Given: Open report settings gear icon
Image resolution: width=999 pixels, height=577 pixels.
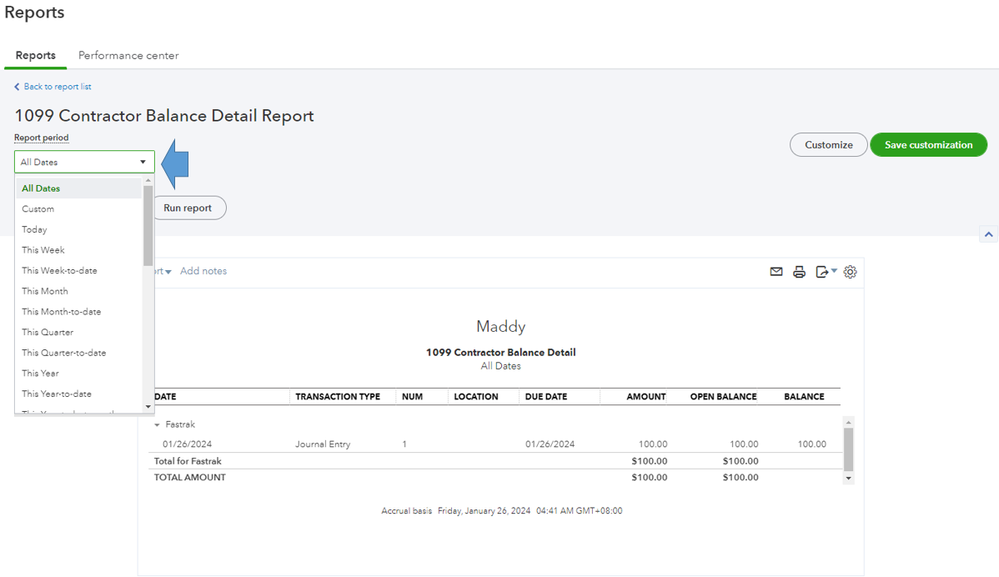Looking at the screenshot, I should (x=850, y=271).
